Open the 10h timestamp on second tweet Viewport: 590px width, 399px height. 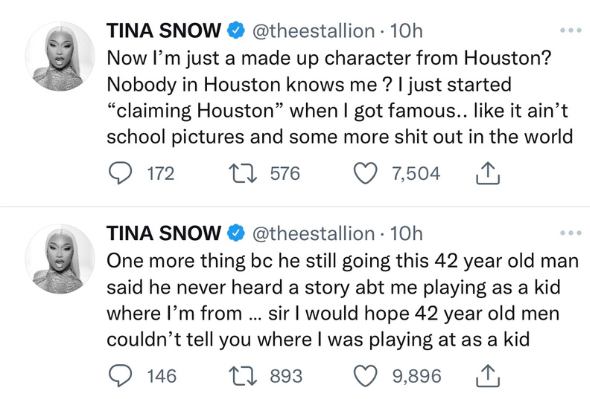[406, 233]
